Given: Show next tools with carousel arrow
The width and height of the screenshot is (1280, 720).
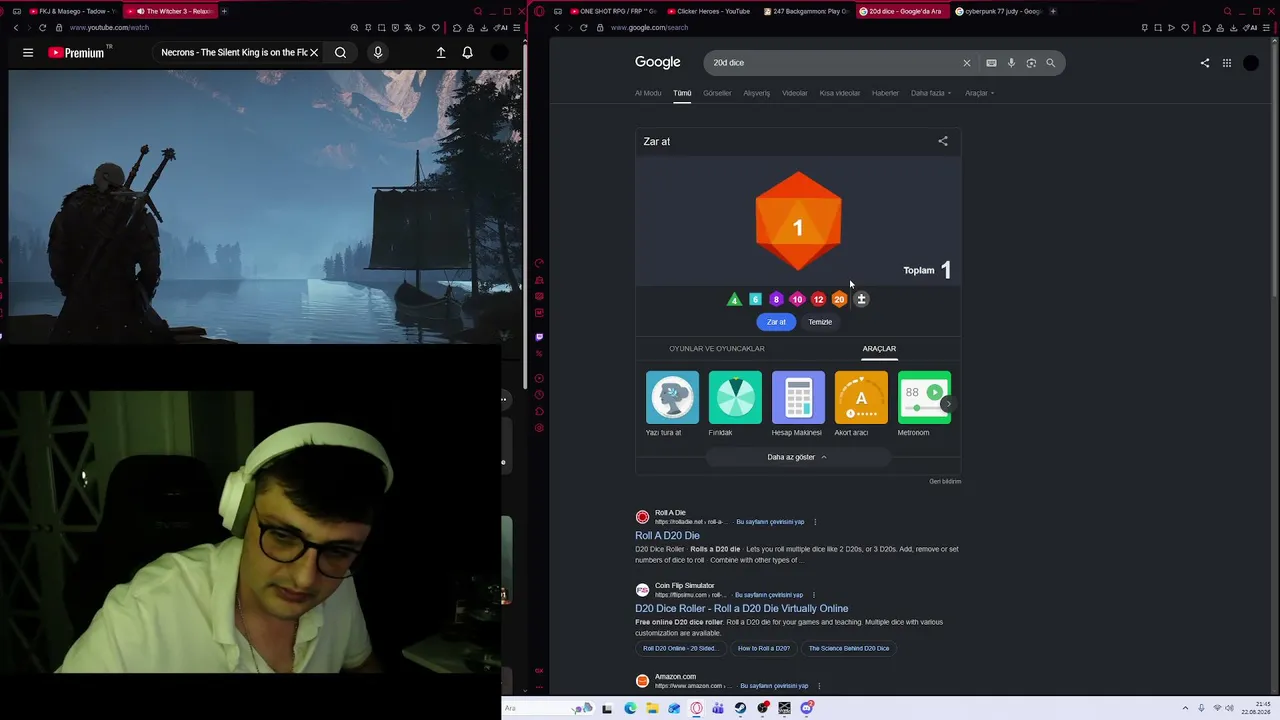Looking at the screenshot, I should pos(948,404).
